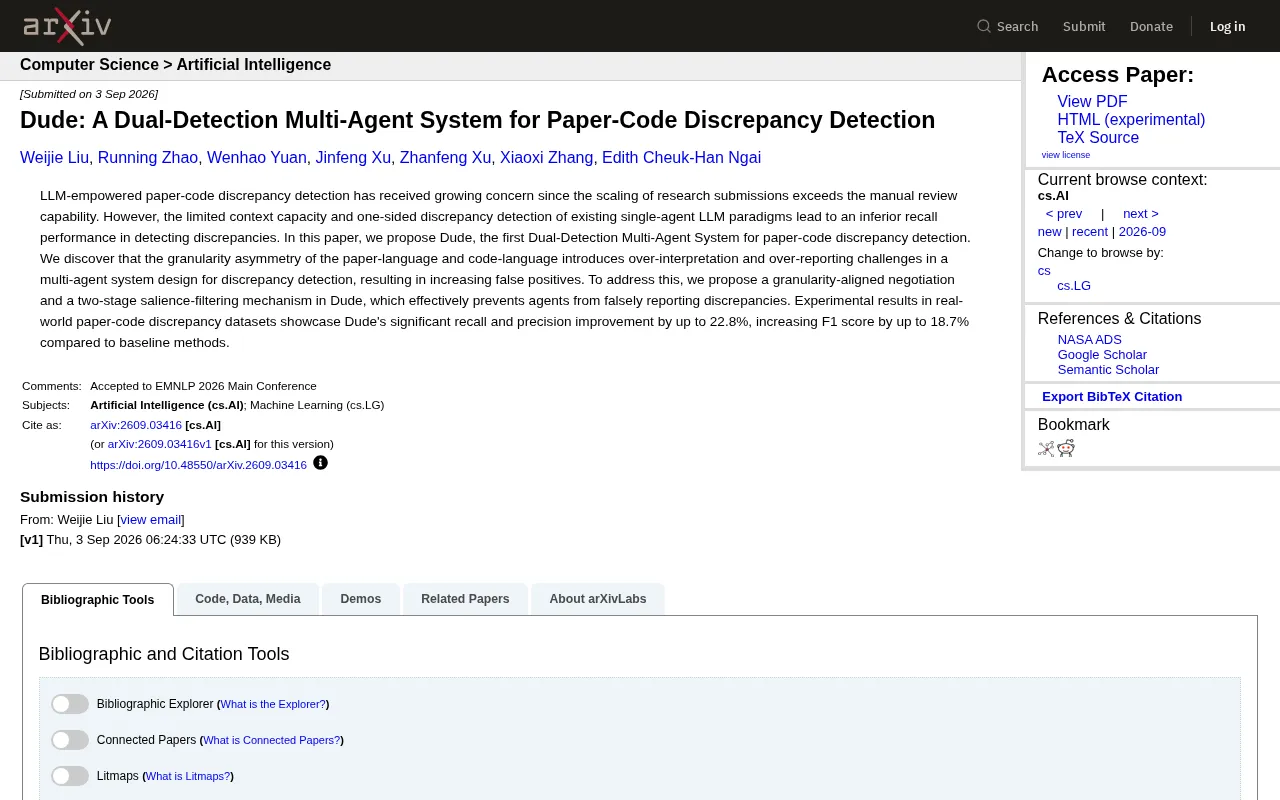The width and height of the screenshot is (1280, 800).
Task: Click Donate in the header
Action: [x=1151, y=26]
